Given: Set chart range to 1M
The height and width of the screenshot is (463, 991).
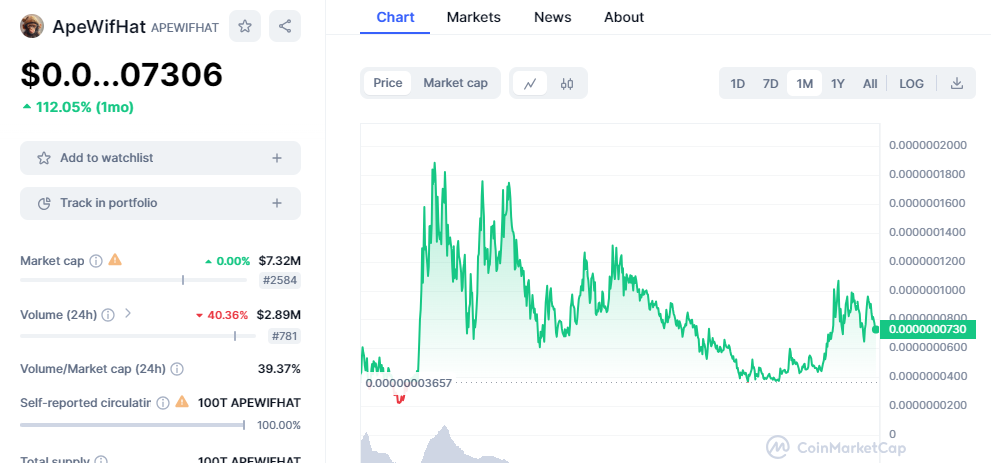Looking at the screenshot, I should coord(805,83).
